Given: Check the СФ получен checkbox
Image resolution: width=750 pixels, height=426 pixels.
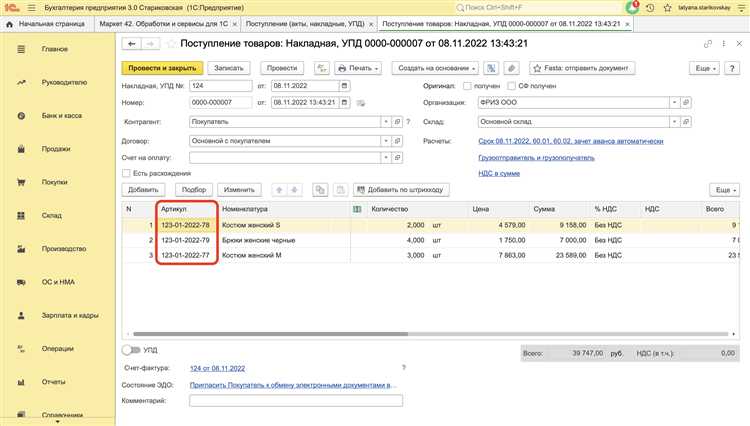Looking at the screenshot, I should coord(511,86).
